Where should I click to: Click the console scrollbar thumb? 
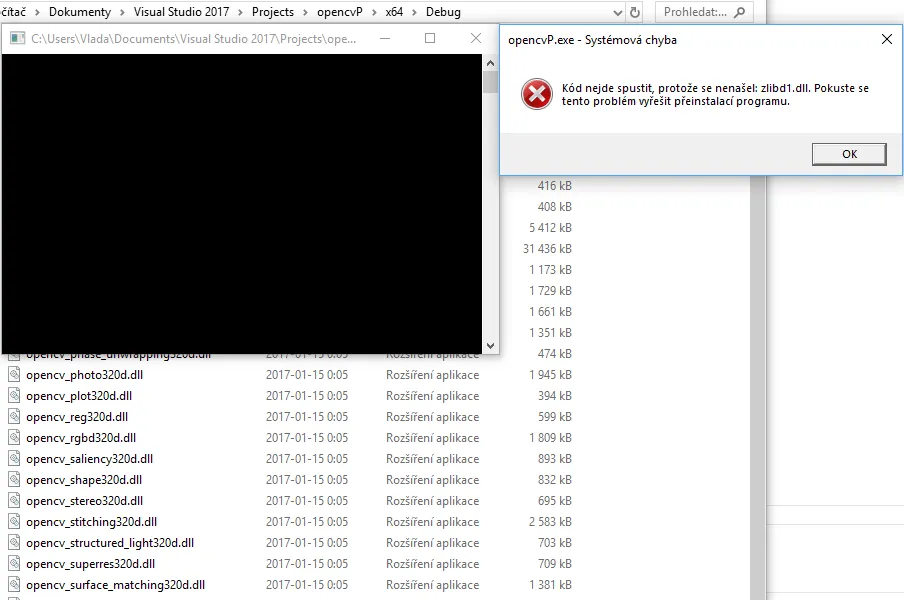click(490, 82)
